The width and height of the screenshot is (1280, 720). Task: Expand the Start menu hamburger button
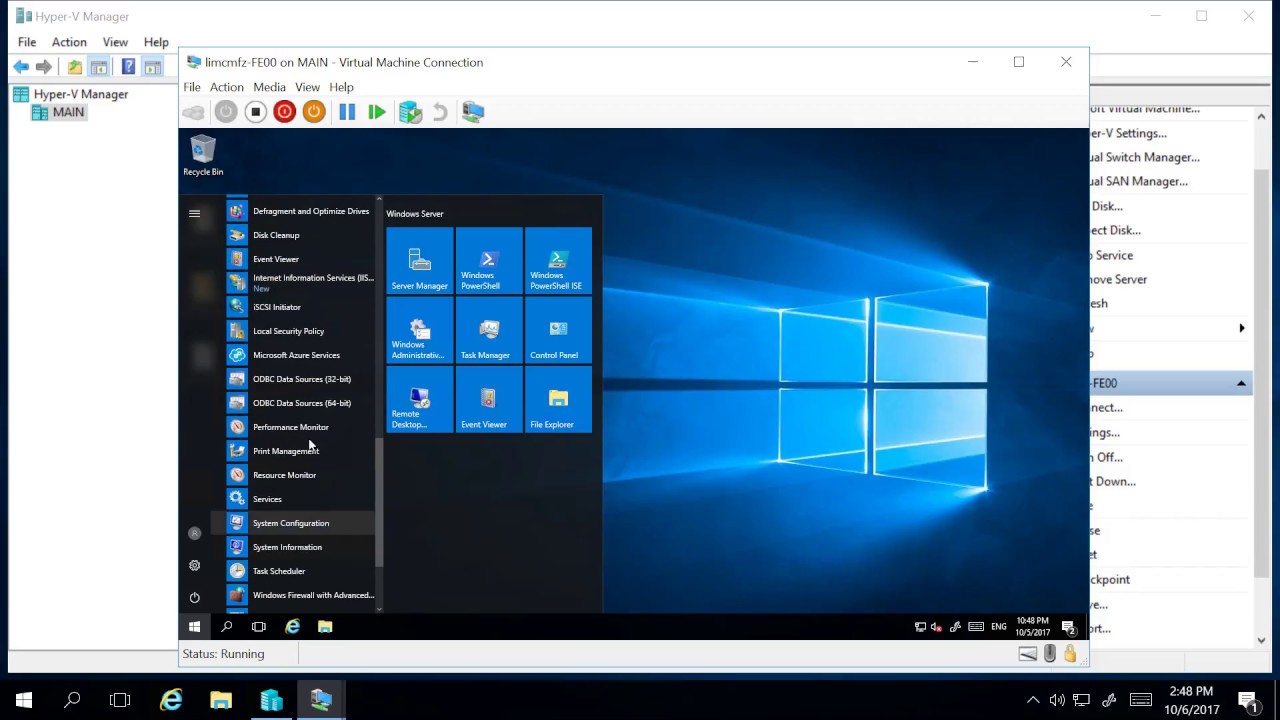tap(195, 213)
